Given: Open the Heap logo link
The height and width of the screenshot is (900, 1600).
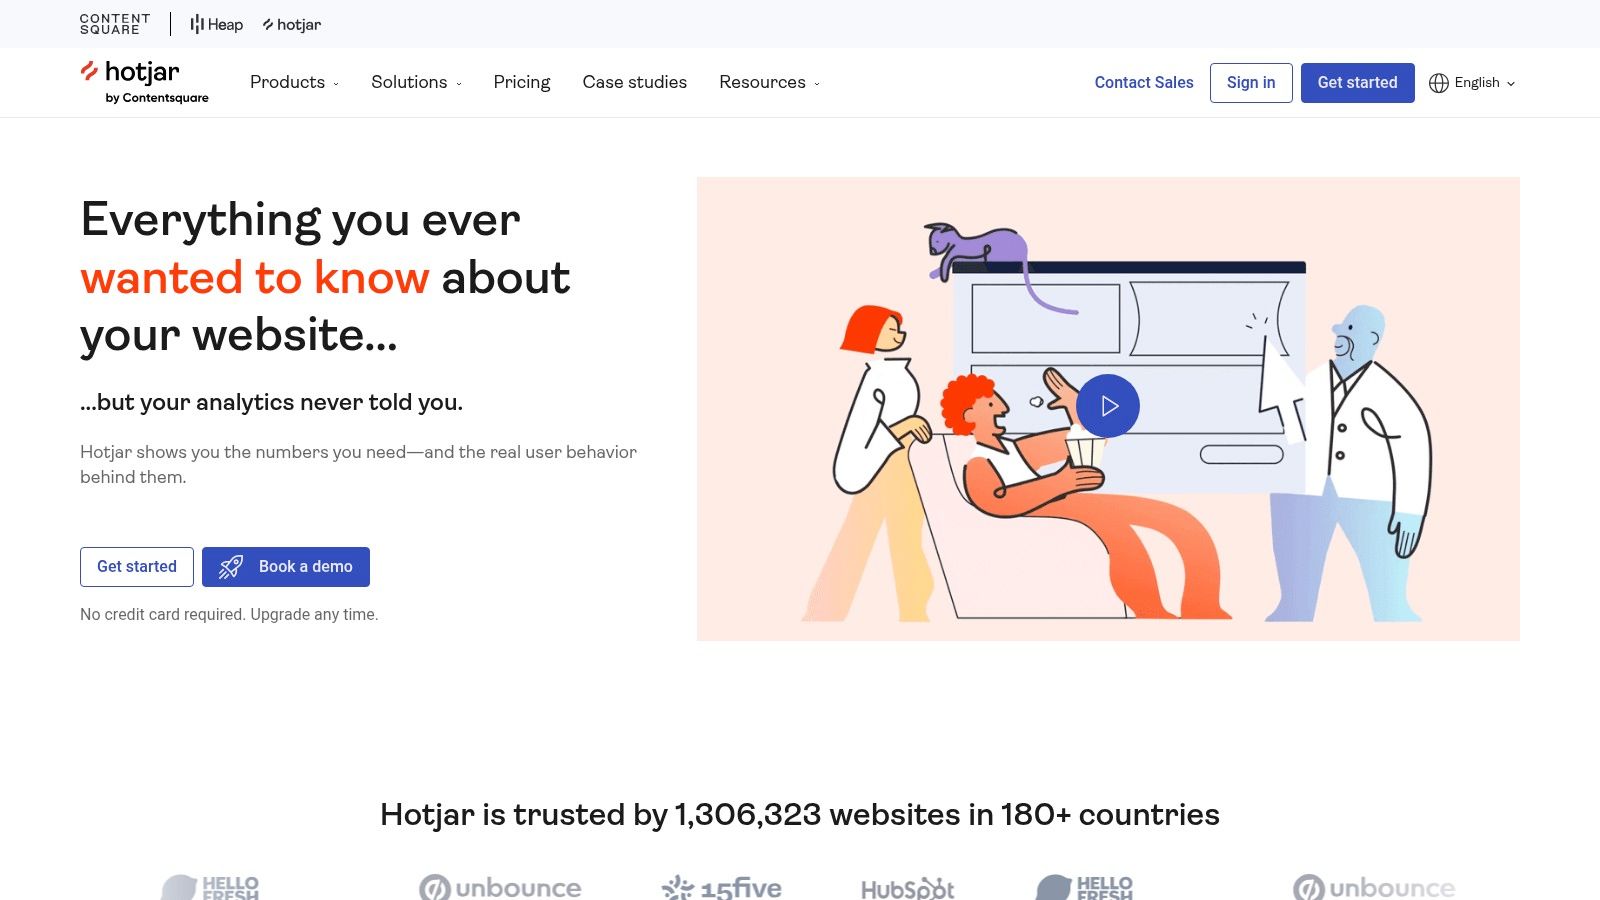Looking at the screenshot, I should coord(217,24).
